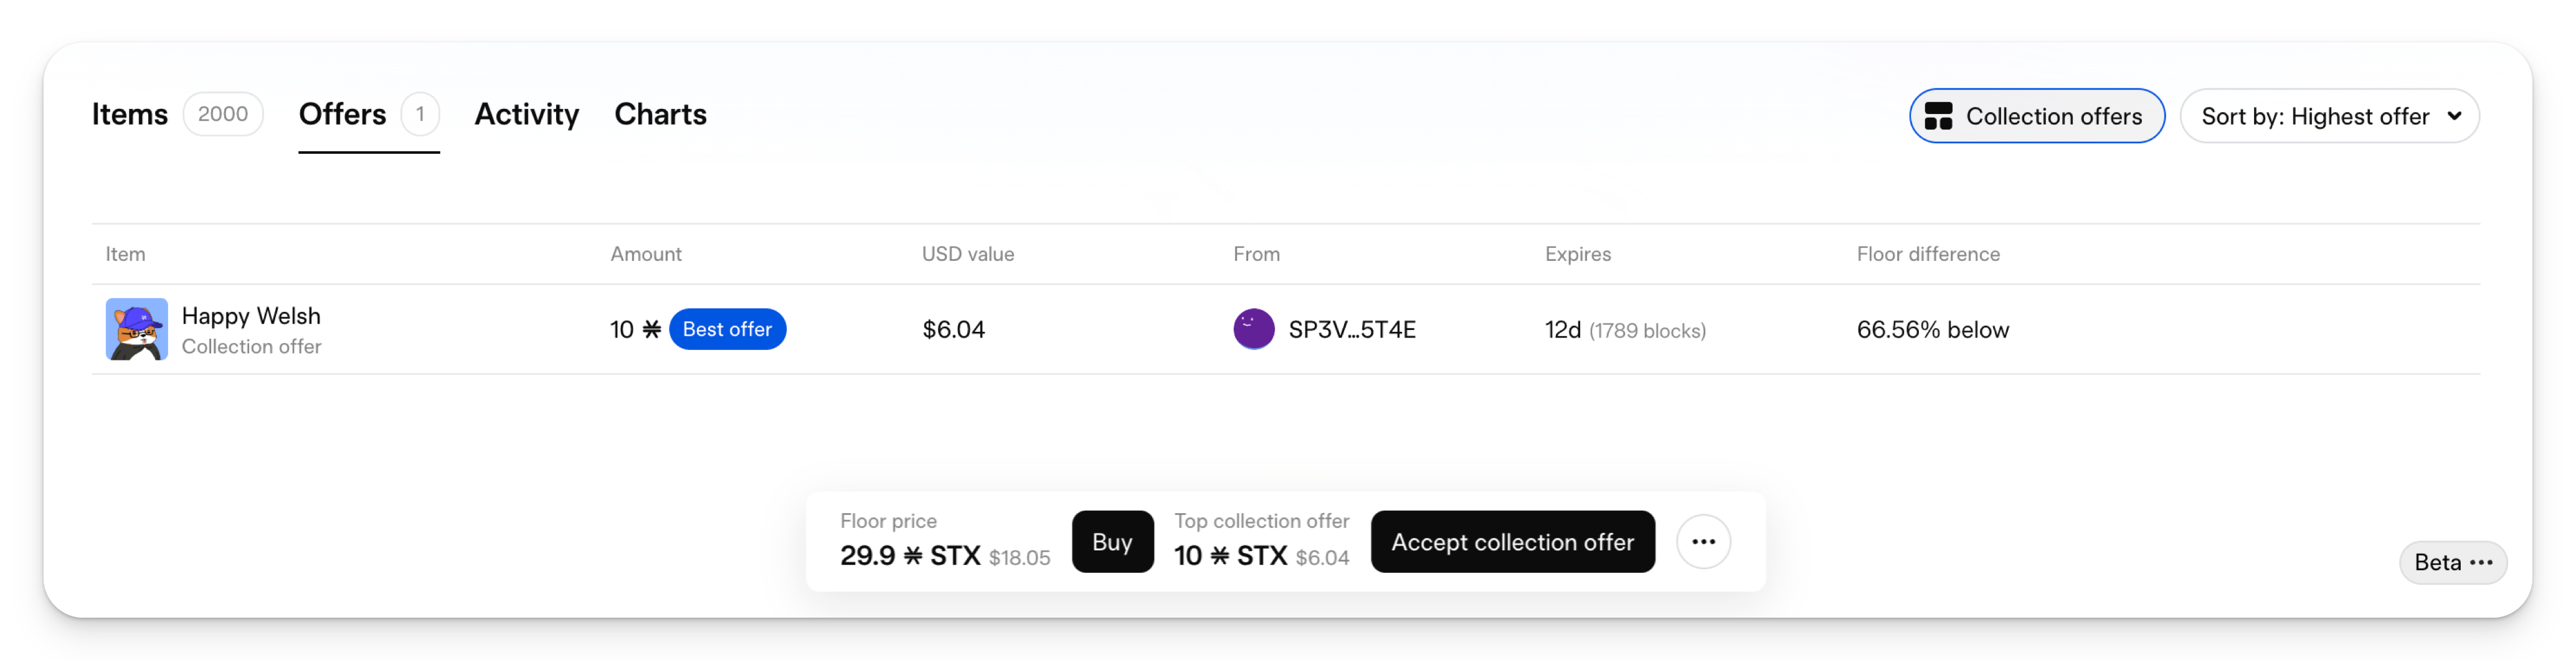Click the purple SP3V…5T4E avatar
The image size is (2576, 660).
(x=1253, y=329)
